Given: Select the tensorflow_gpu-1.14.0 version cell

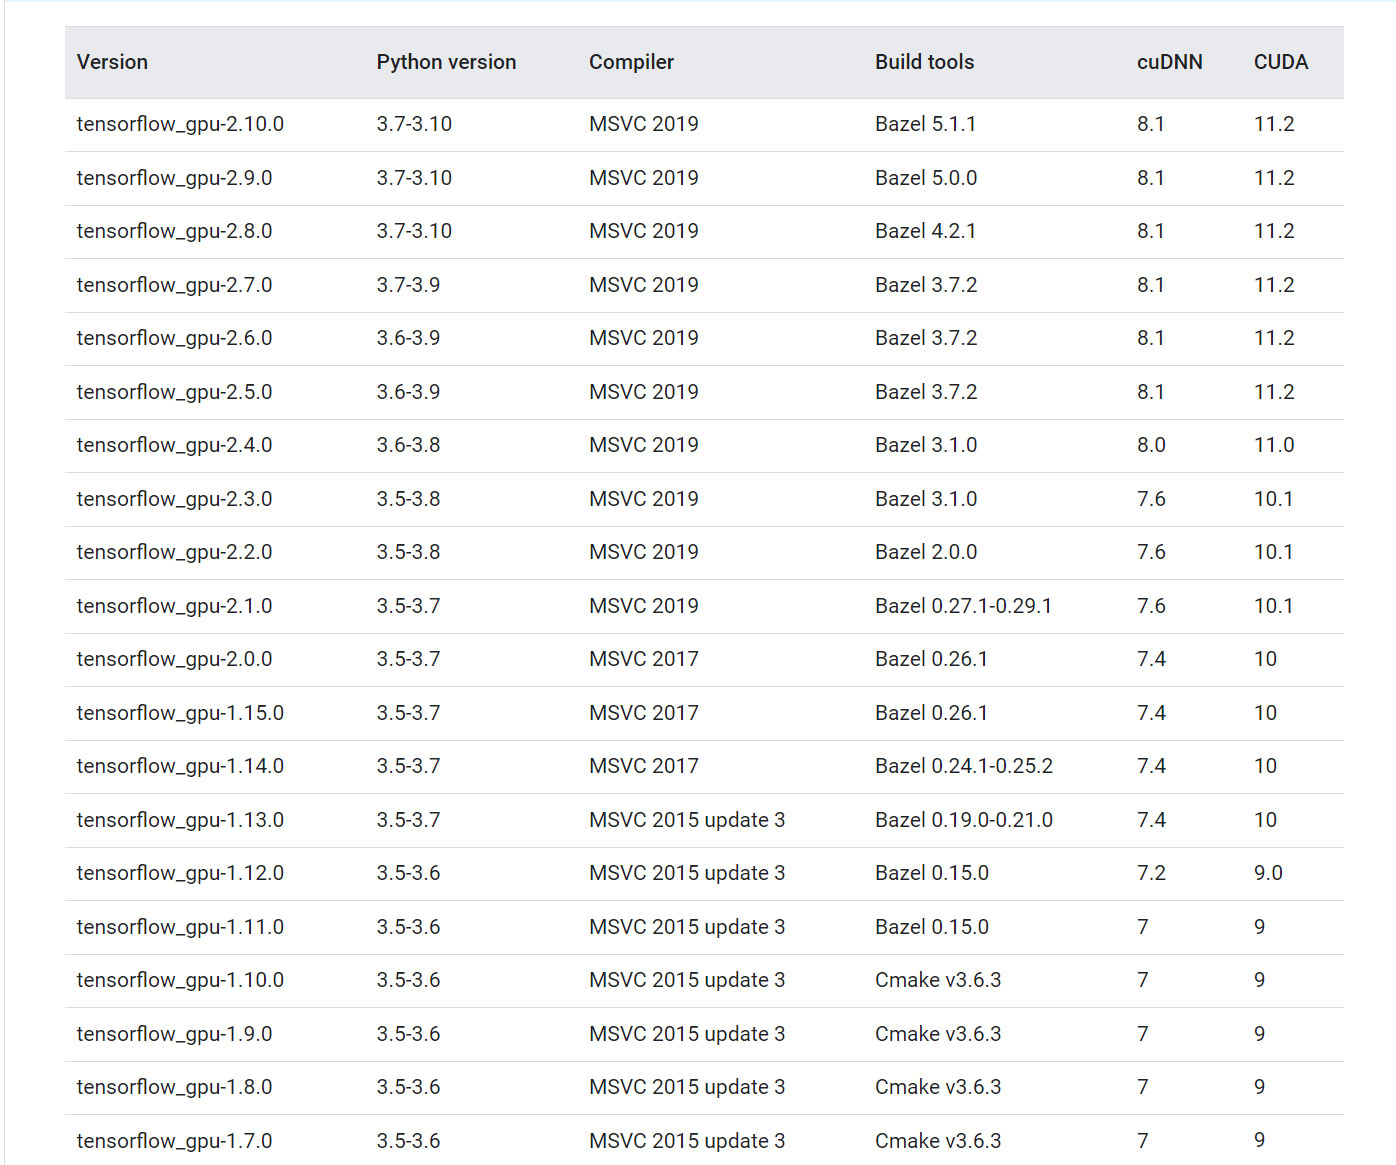Looking at the screenshot, I should 180,766.
